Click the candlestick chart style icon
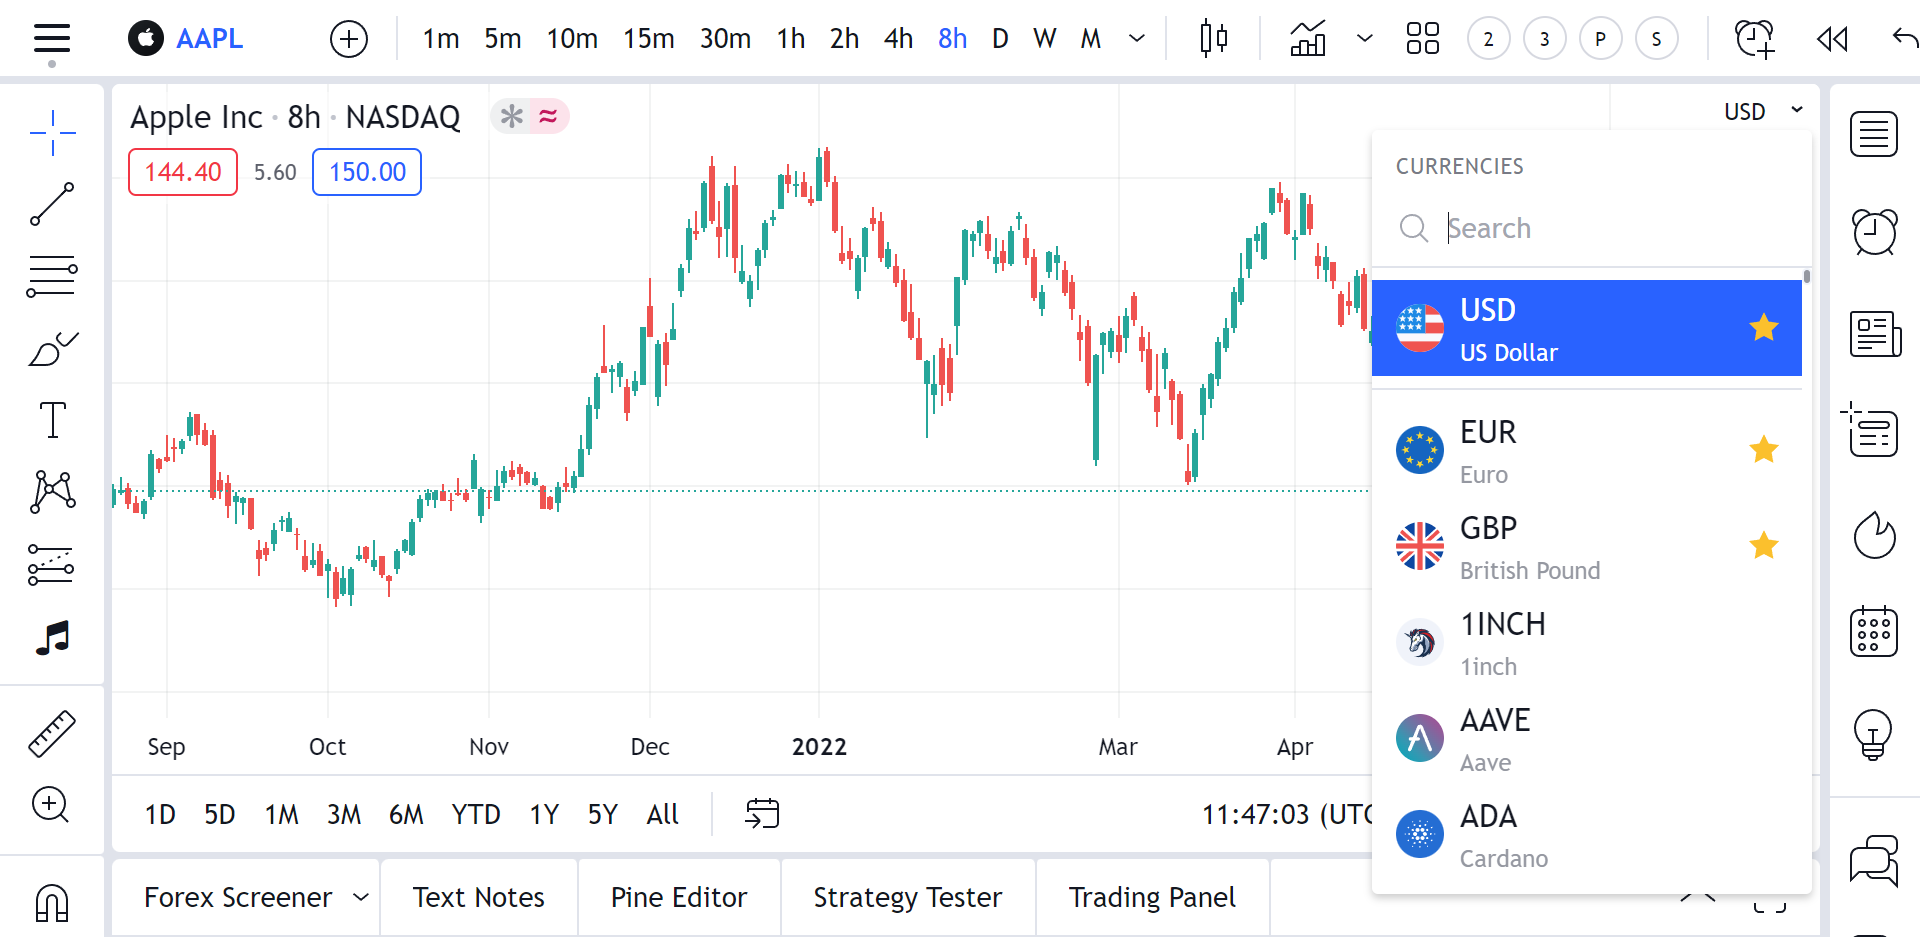This screenshot has width=1920, height=937. pos(1213,39)
